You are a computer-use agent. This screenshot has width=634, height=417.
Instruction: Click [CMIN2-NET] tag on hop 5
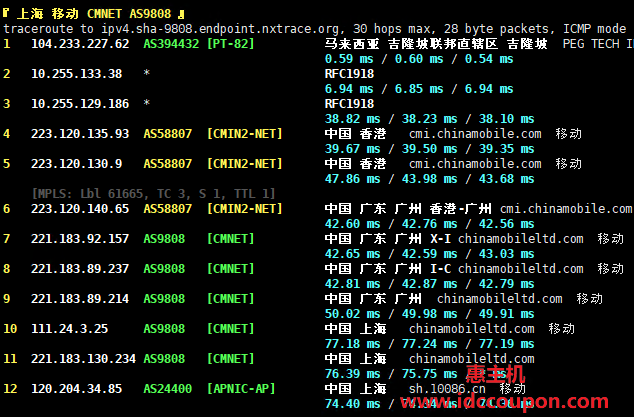coord(245,163)
